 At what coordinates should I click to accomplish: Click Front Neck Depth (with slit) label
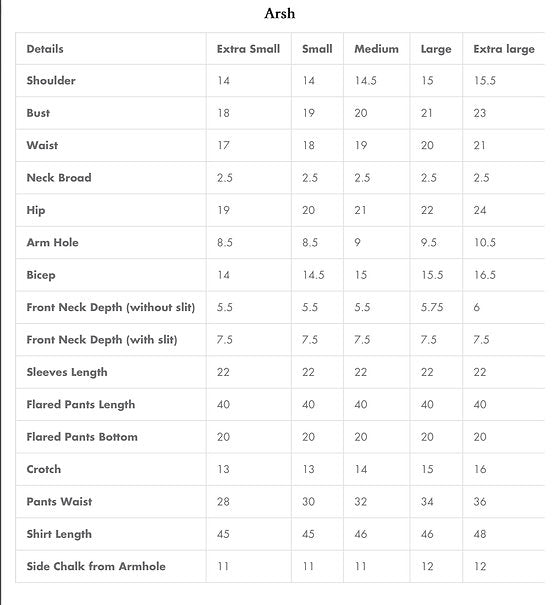[x=102, y=340]
